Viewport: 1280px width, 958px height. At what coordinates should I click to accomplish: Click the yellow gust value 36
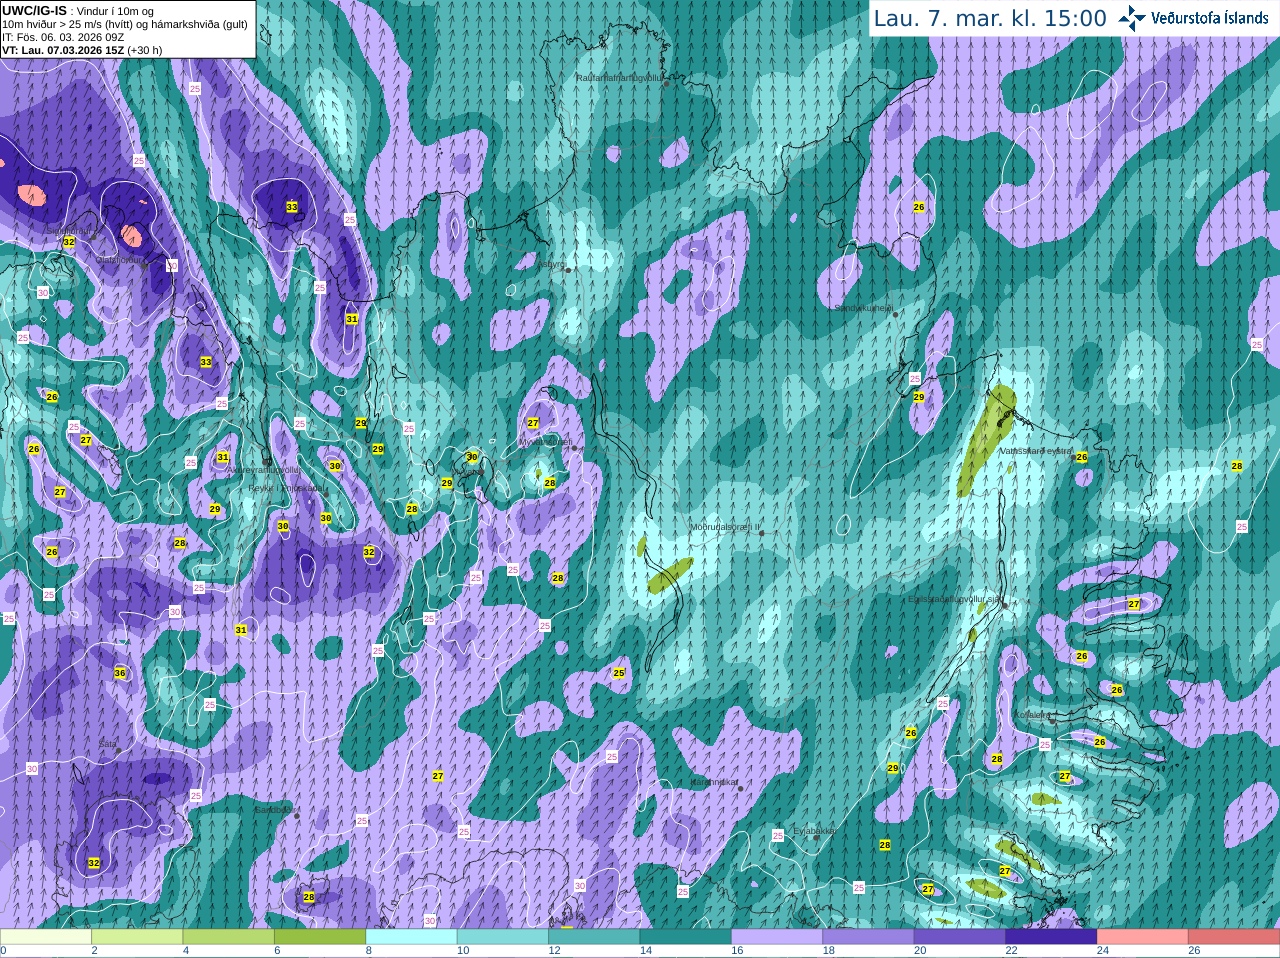(120, 673)
